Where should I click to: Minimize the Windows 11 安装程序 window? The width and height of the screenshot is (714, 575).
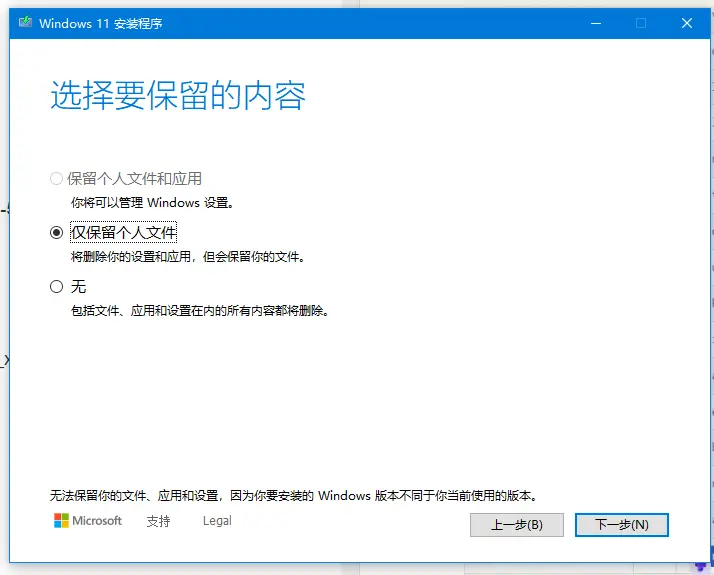click(x=596, y=23)
